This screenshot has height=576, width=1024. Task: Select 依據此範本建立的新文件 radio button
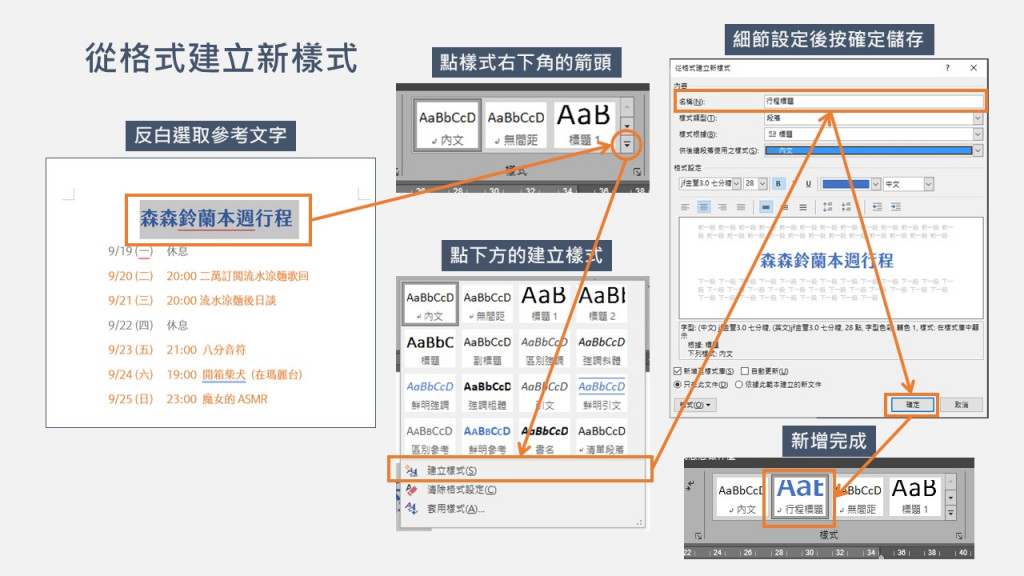[x=739, y=385]
